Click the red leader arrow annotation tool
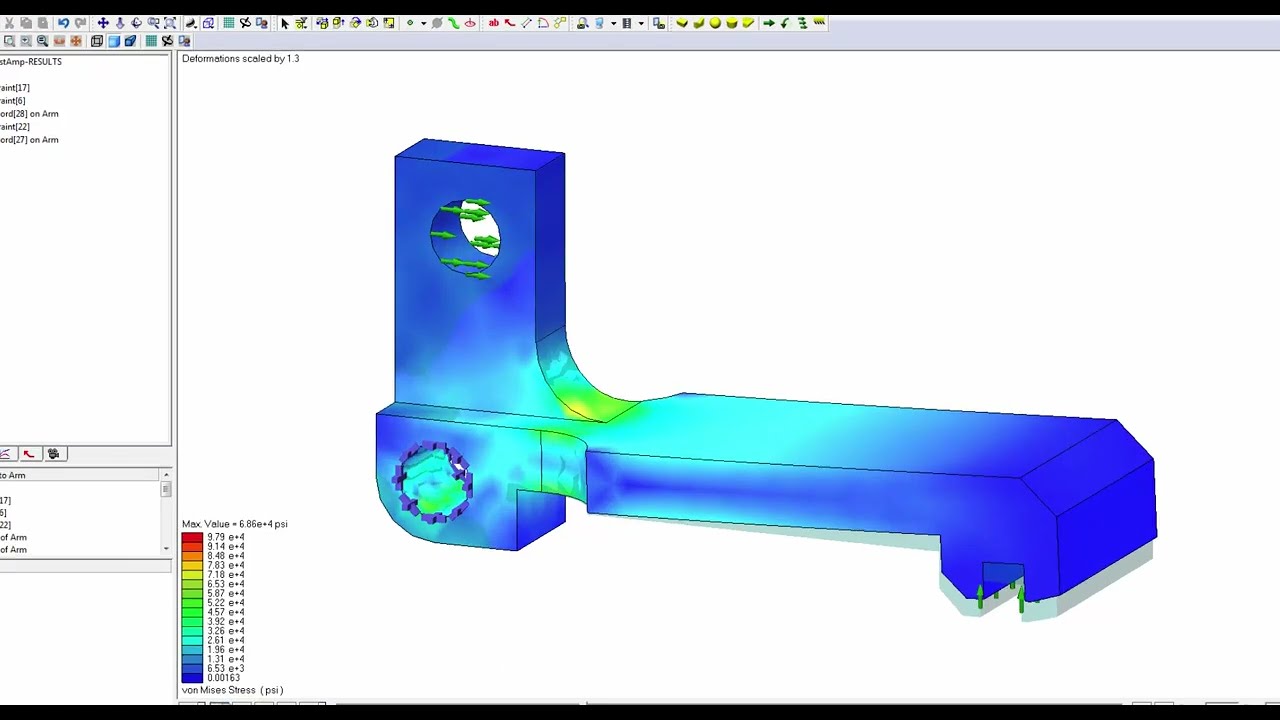The height and width of the screenshot is (720, 1280). [x=509, y=23]
